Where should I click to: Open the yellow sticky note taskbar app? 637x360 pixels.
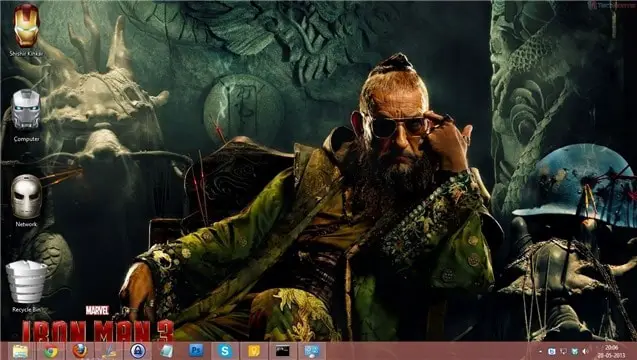point(254,351)
